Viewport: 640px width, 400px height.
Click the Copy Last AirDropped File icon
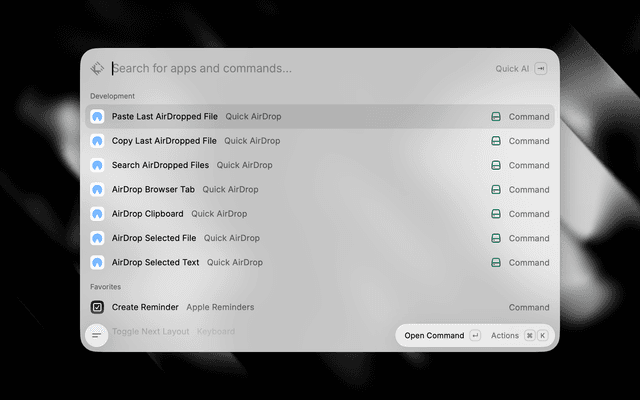click(x=97, y=141)
